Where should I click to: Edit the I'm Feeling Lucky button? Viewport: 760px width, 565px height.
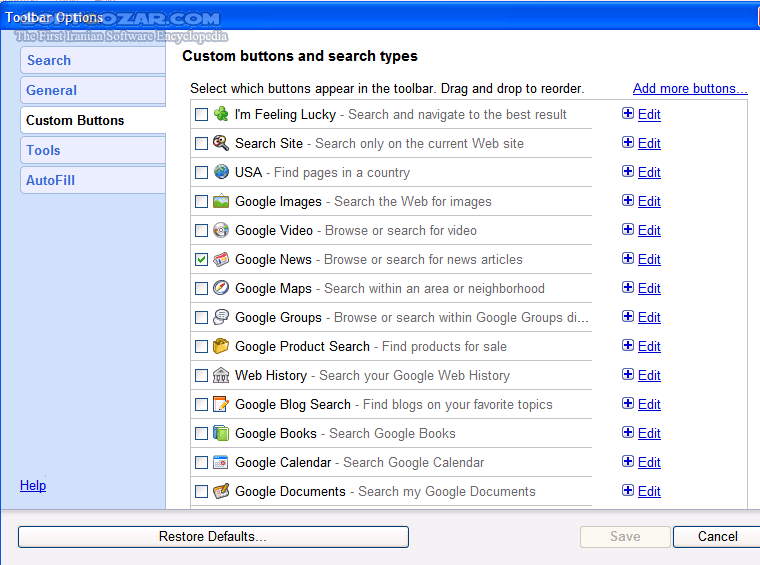[x=649, y=115]
